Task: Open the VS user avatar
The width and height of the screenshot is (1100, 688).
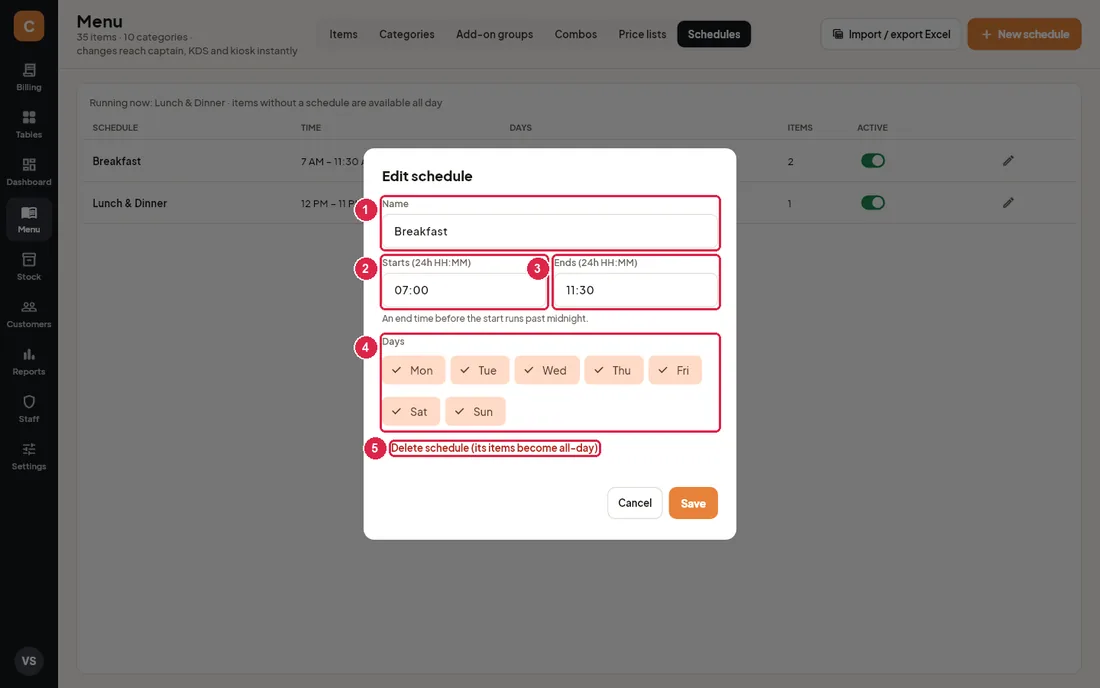Action: point(29,661)
